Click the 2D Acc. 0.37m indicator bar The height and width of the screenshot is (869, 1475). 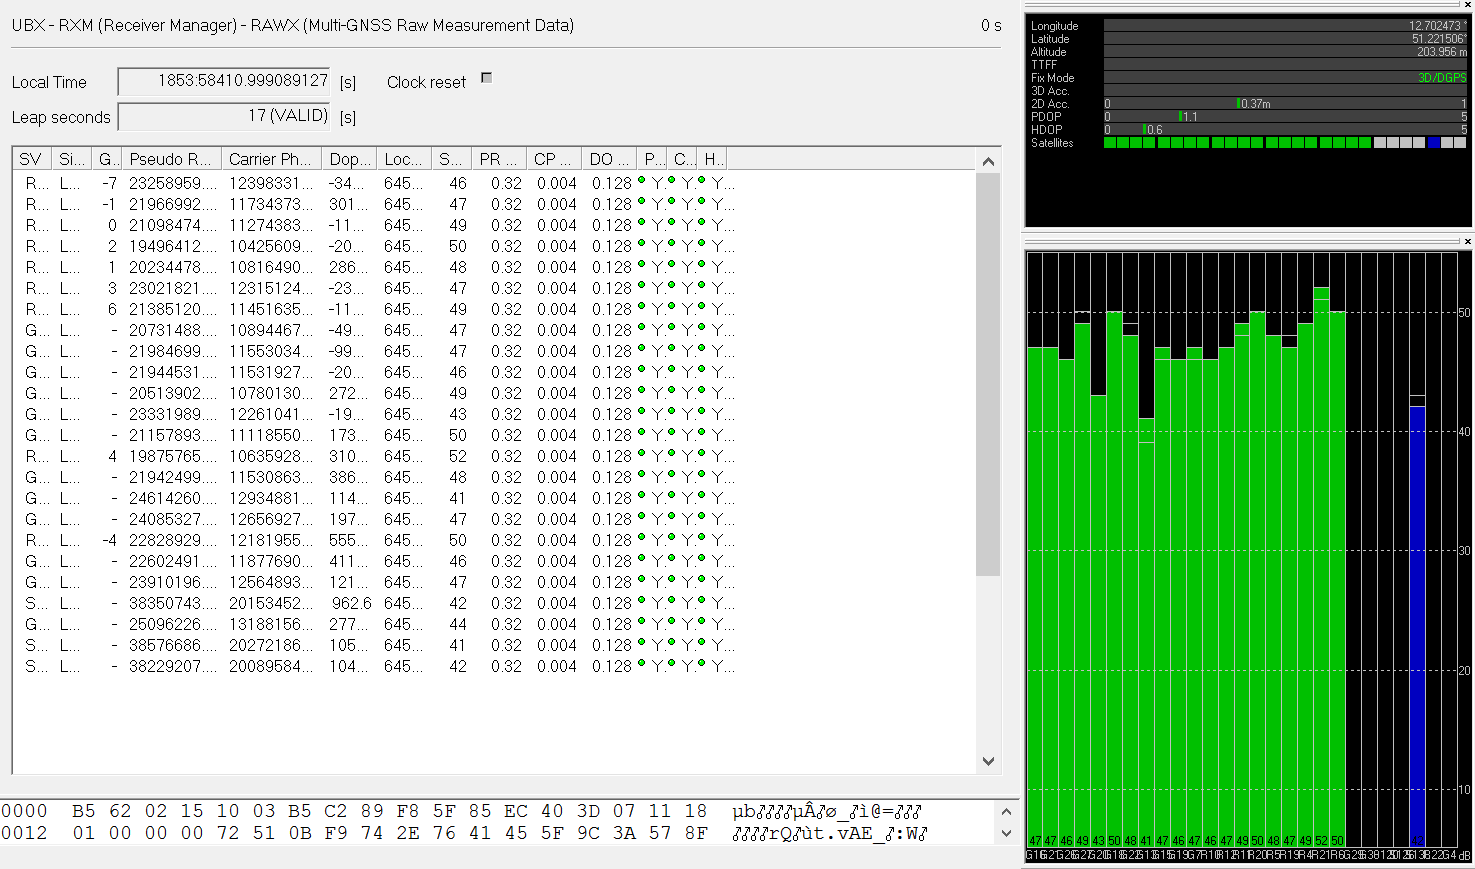tap(1238, 104)
